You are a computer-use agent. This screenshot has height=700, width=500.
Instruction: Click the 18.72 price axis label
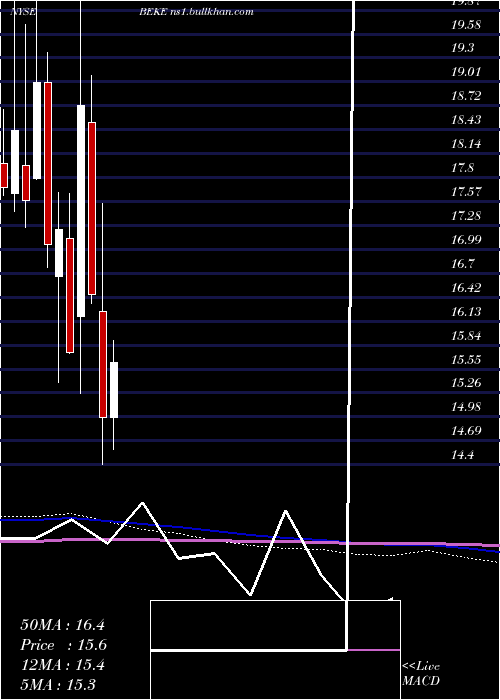point(466,96)
